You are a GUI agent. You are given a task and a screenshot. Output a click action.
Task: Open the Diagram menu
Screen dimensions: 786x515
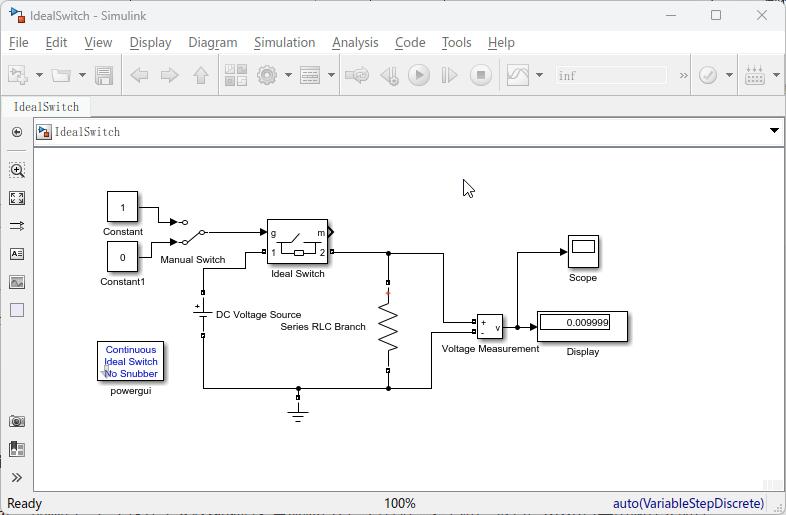click(213, 43)
